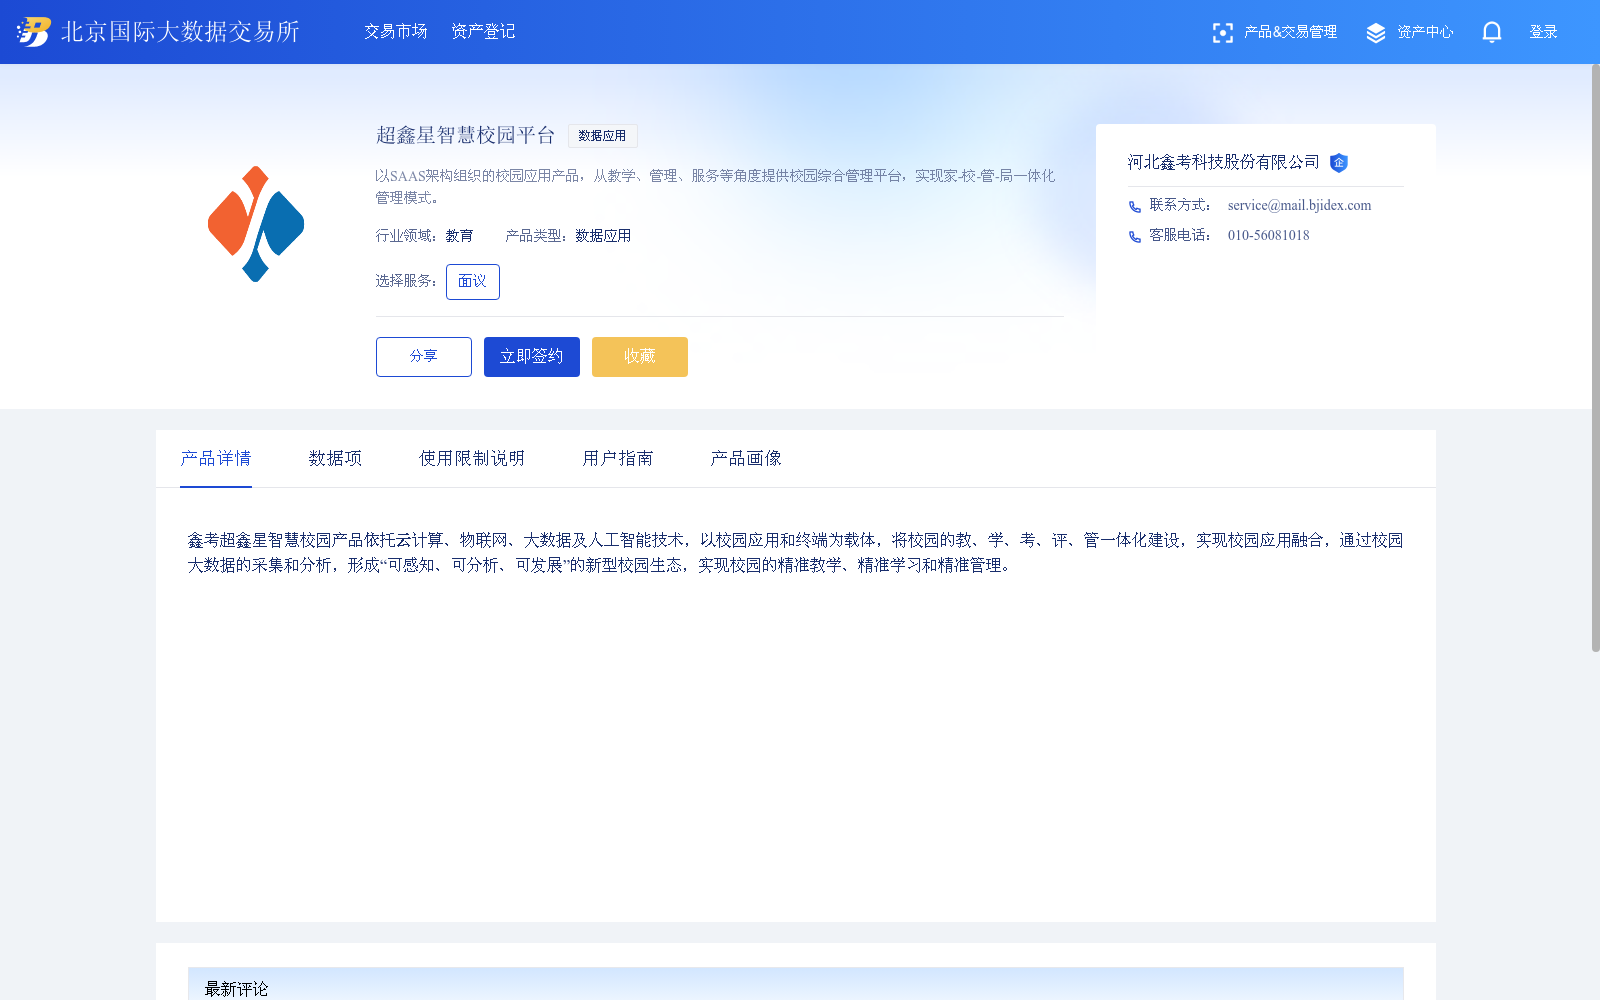Click company name 河北鑫考科技股份有限公司
Screen dimensions: 1600x1000
pos(1223,162)
